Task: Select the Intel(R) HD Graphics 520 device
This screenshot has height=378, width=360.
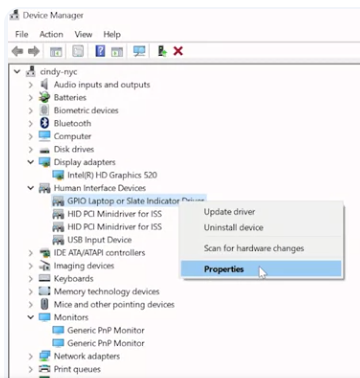Action: (112, 175)
